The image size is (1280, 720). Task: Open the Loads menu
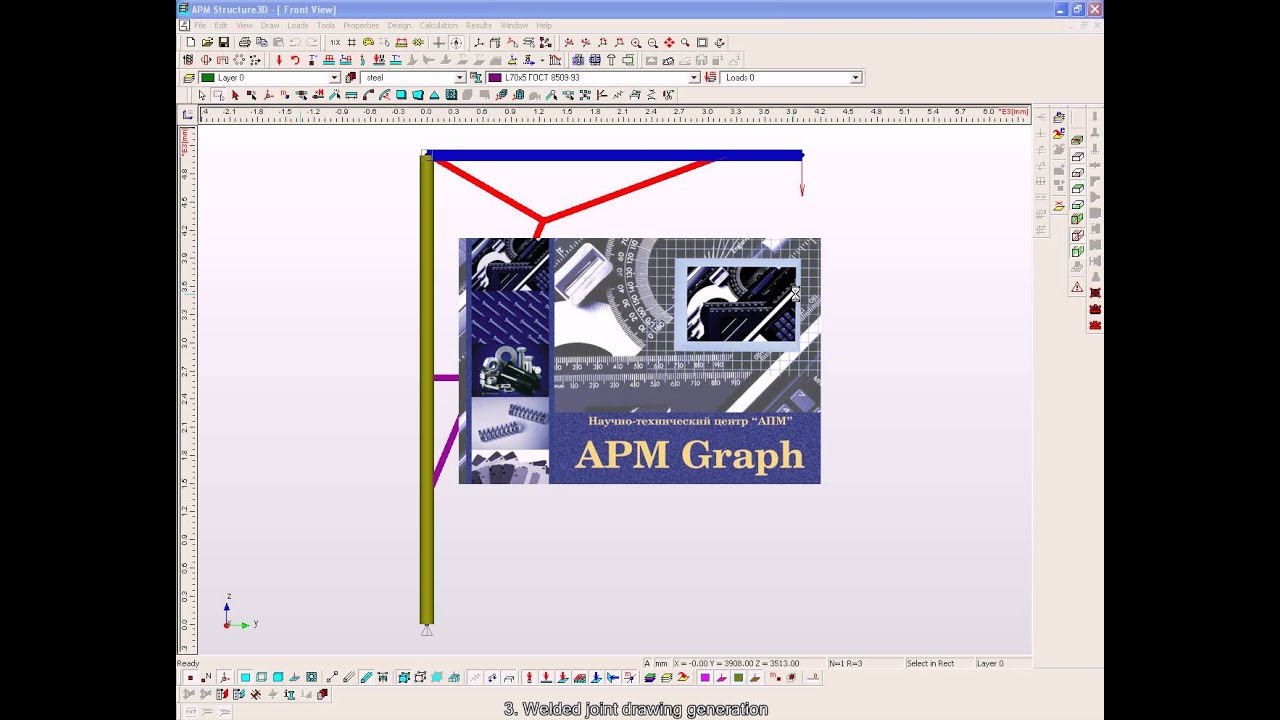coord(298,25)
